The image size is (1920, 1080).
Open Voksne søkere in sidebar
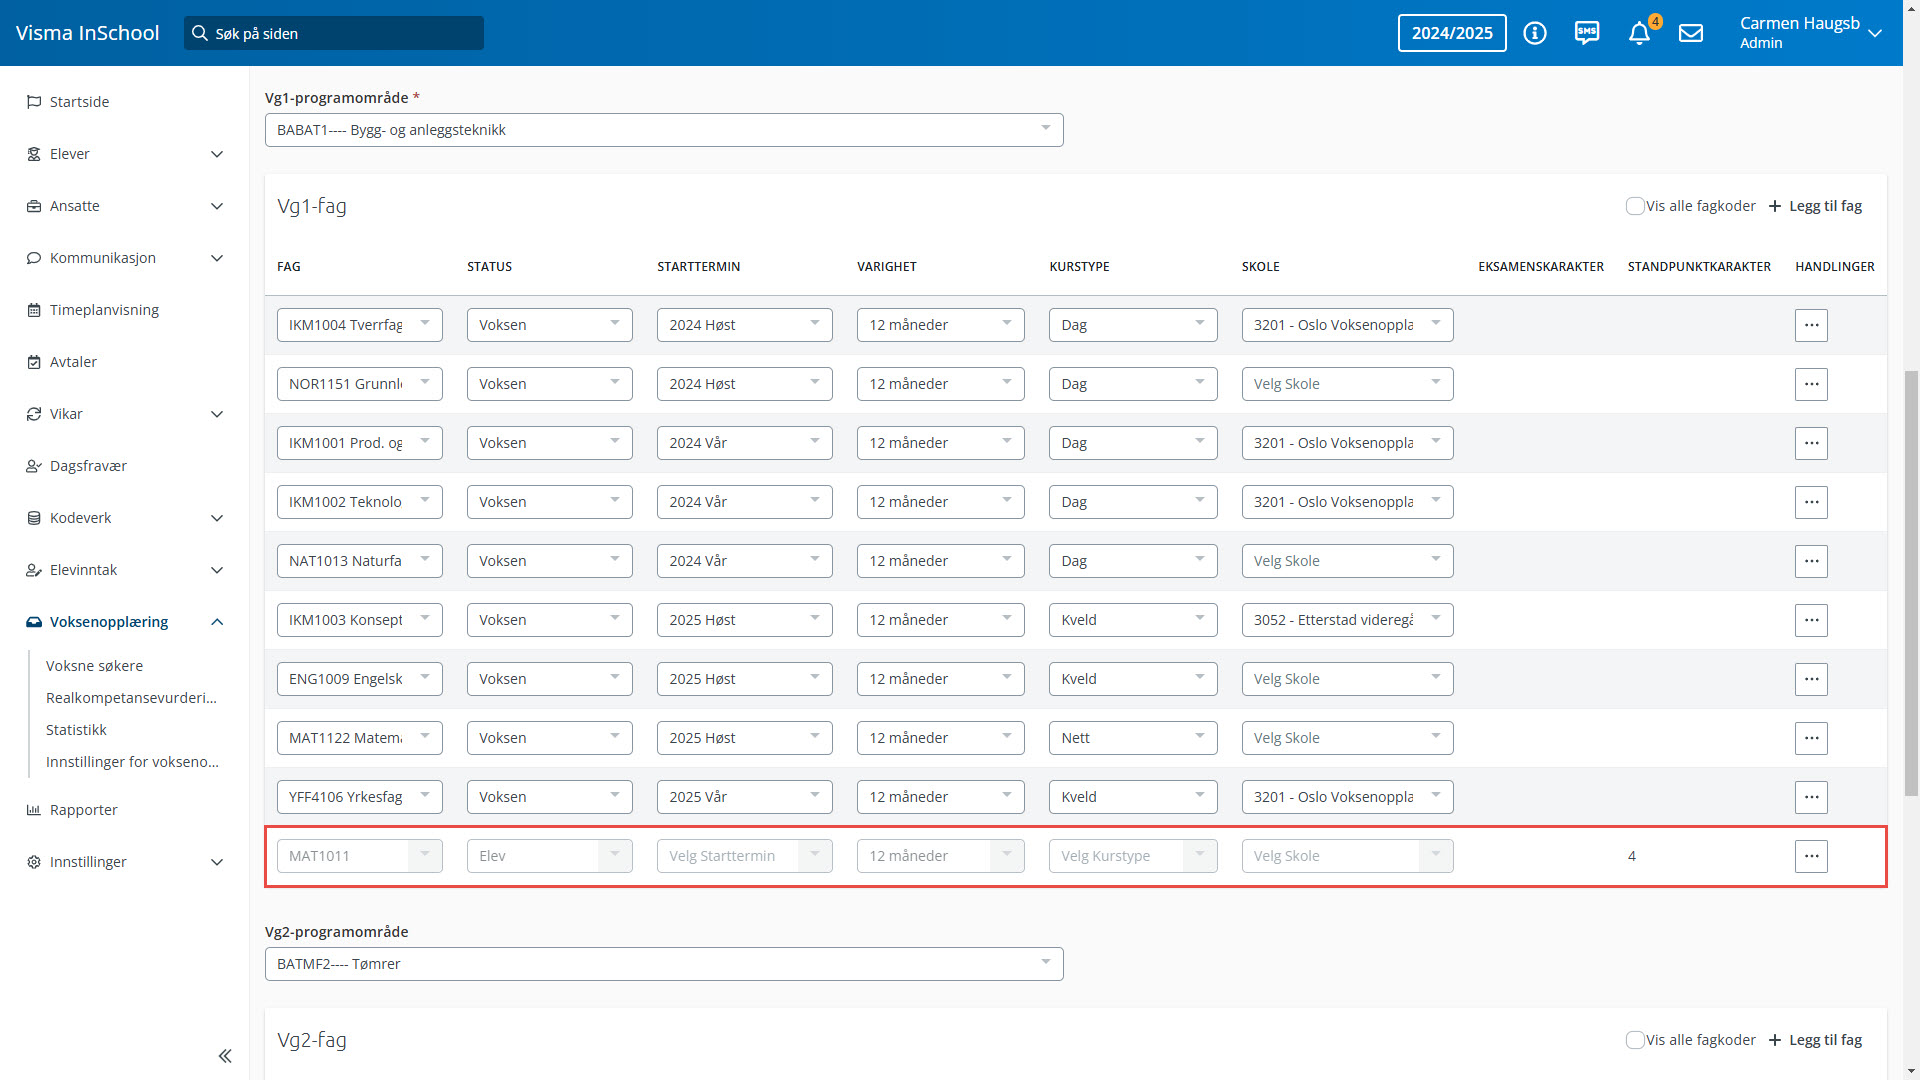[x=94, y=666]
